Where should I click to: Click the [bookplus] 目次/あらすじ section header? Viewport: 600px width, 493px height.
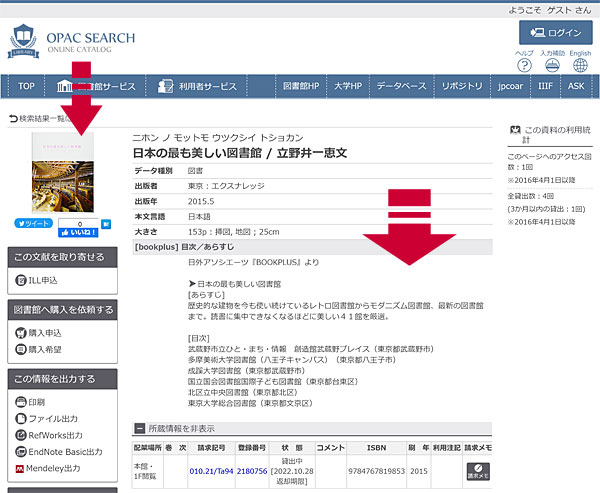pos(312,247)
